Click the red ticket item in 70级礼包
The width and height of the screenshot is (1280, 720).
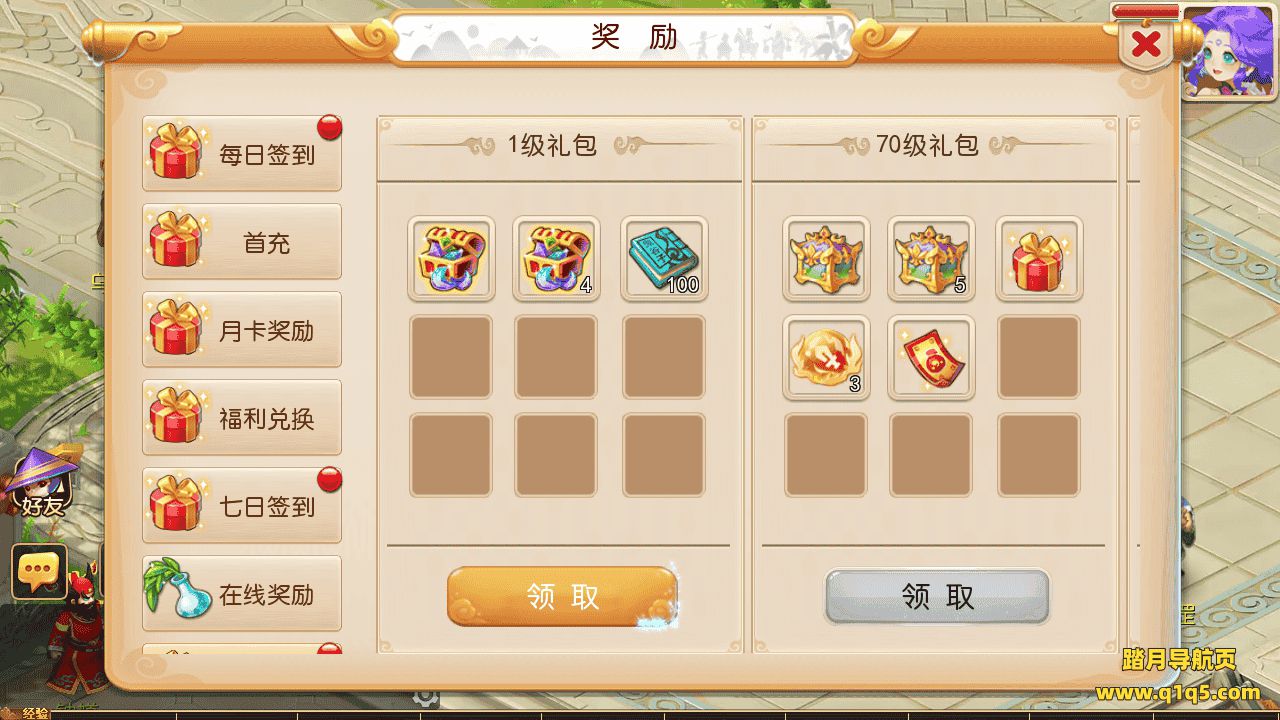[932, 357]
